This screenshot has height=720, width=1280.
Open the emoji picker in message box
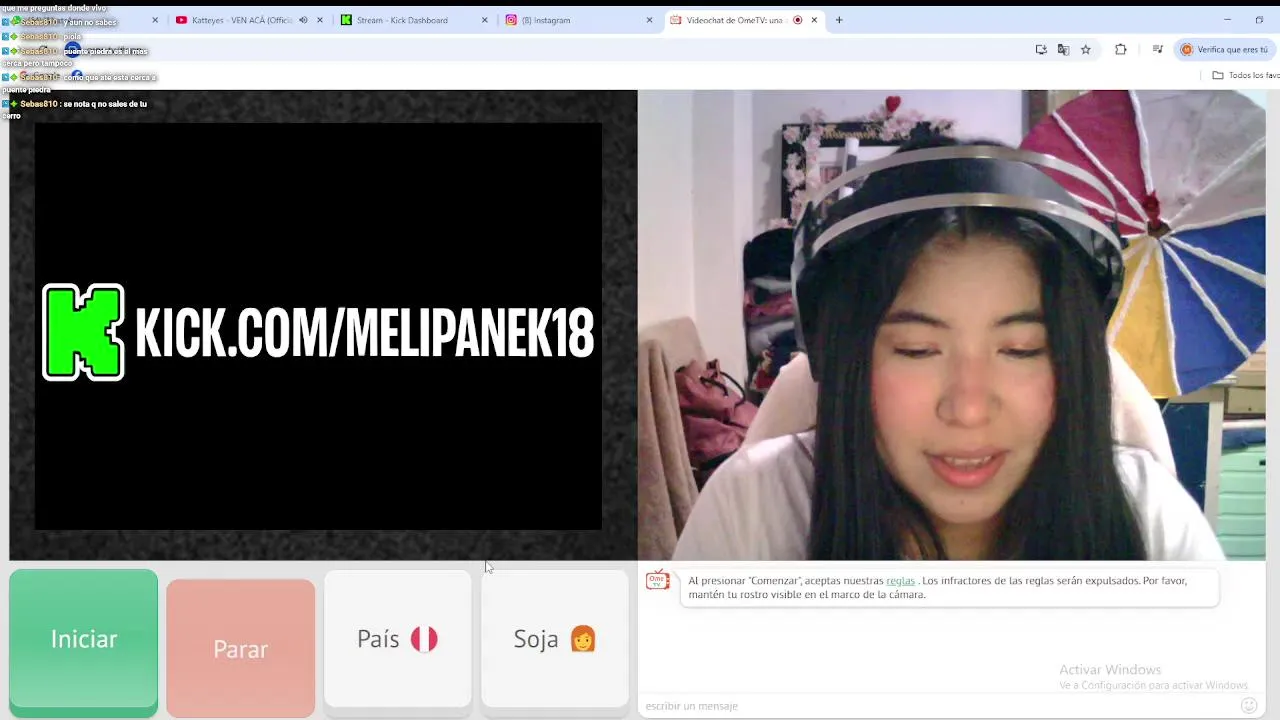[x=1248, y=706]
